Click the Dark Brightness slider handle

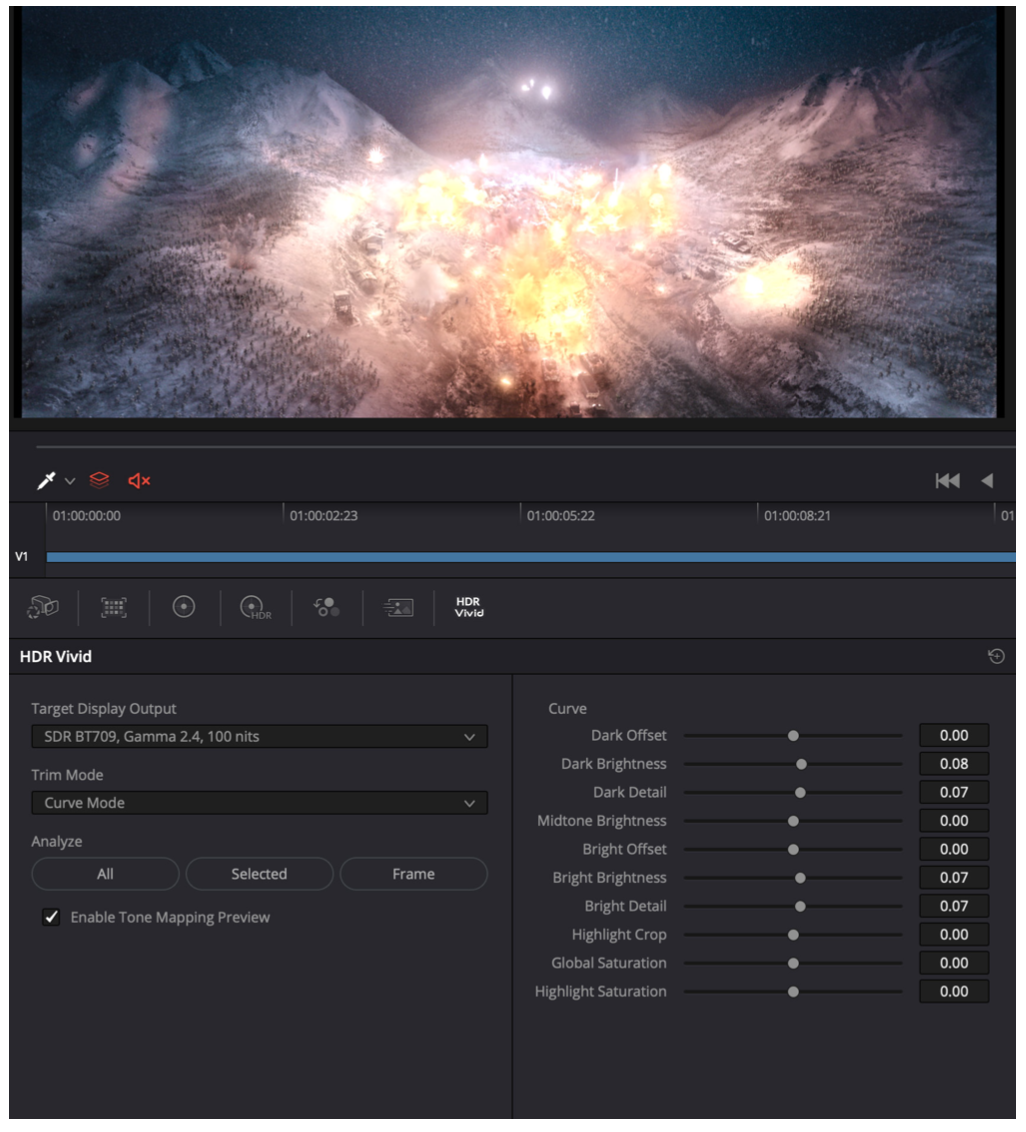click(801, 764)
